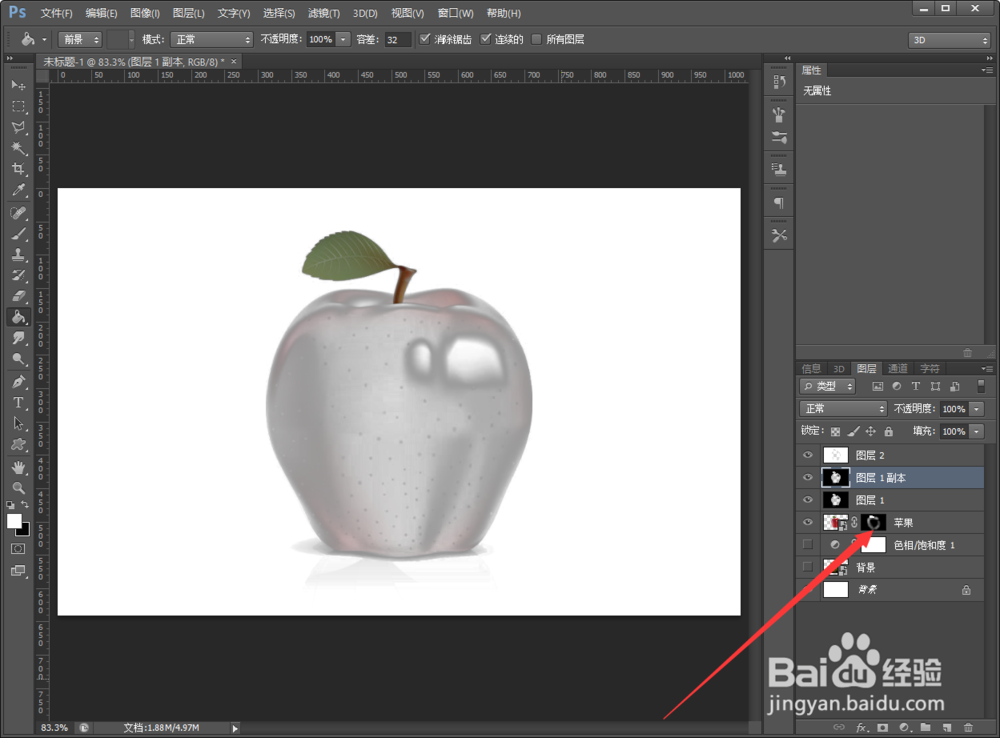Toggle the 消除锯齿 anti-alias checkbox
Screen dimensions: 1000x738
coord(425,39)
